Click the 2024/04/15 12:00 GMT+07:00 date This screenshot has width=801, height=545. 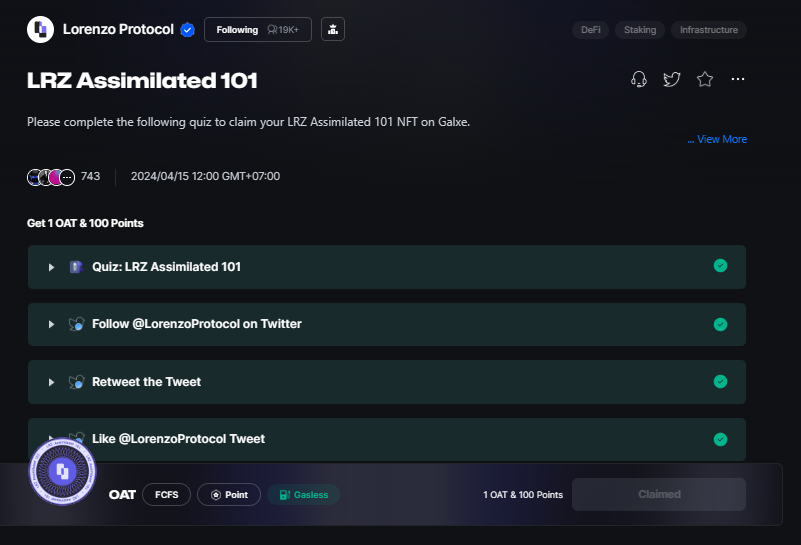tap(205, 176)
